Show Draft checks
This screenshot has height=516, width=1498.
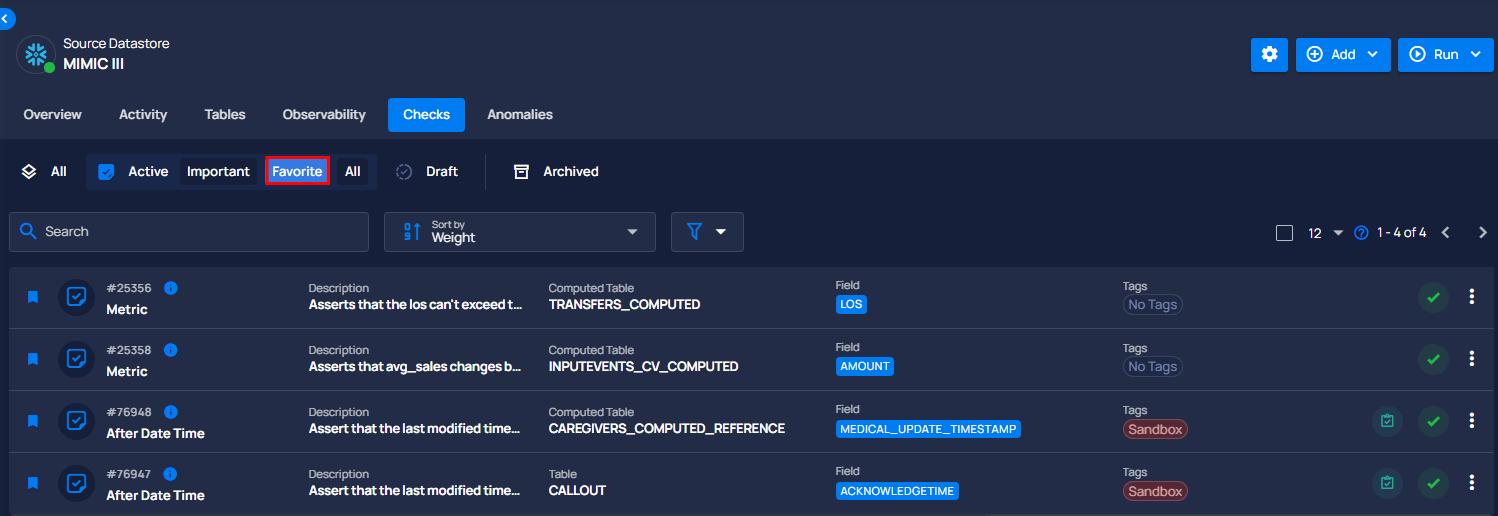427,172
